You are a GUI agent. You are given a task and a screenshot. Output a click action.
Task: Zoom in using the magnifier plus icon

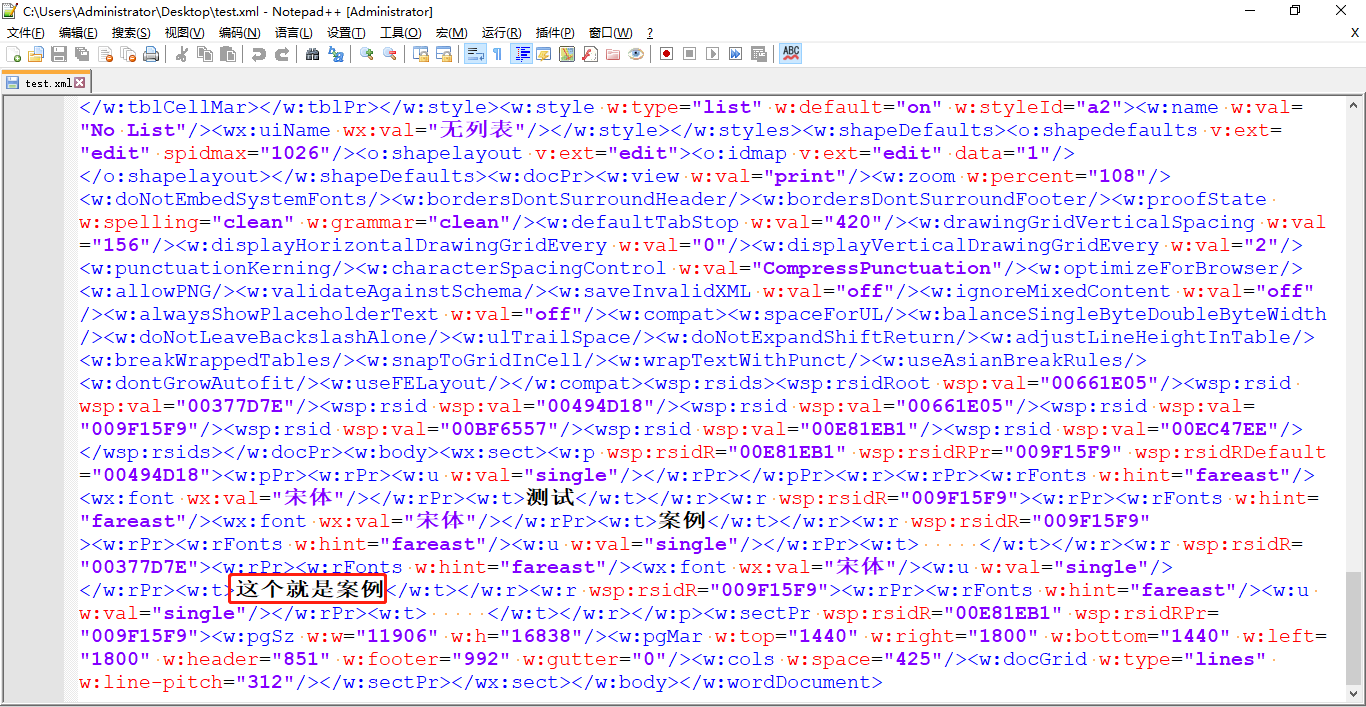(367, 54)
